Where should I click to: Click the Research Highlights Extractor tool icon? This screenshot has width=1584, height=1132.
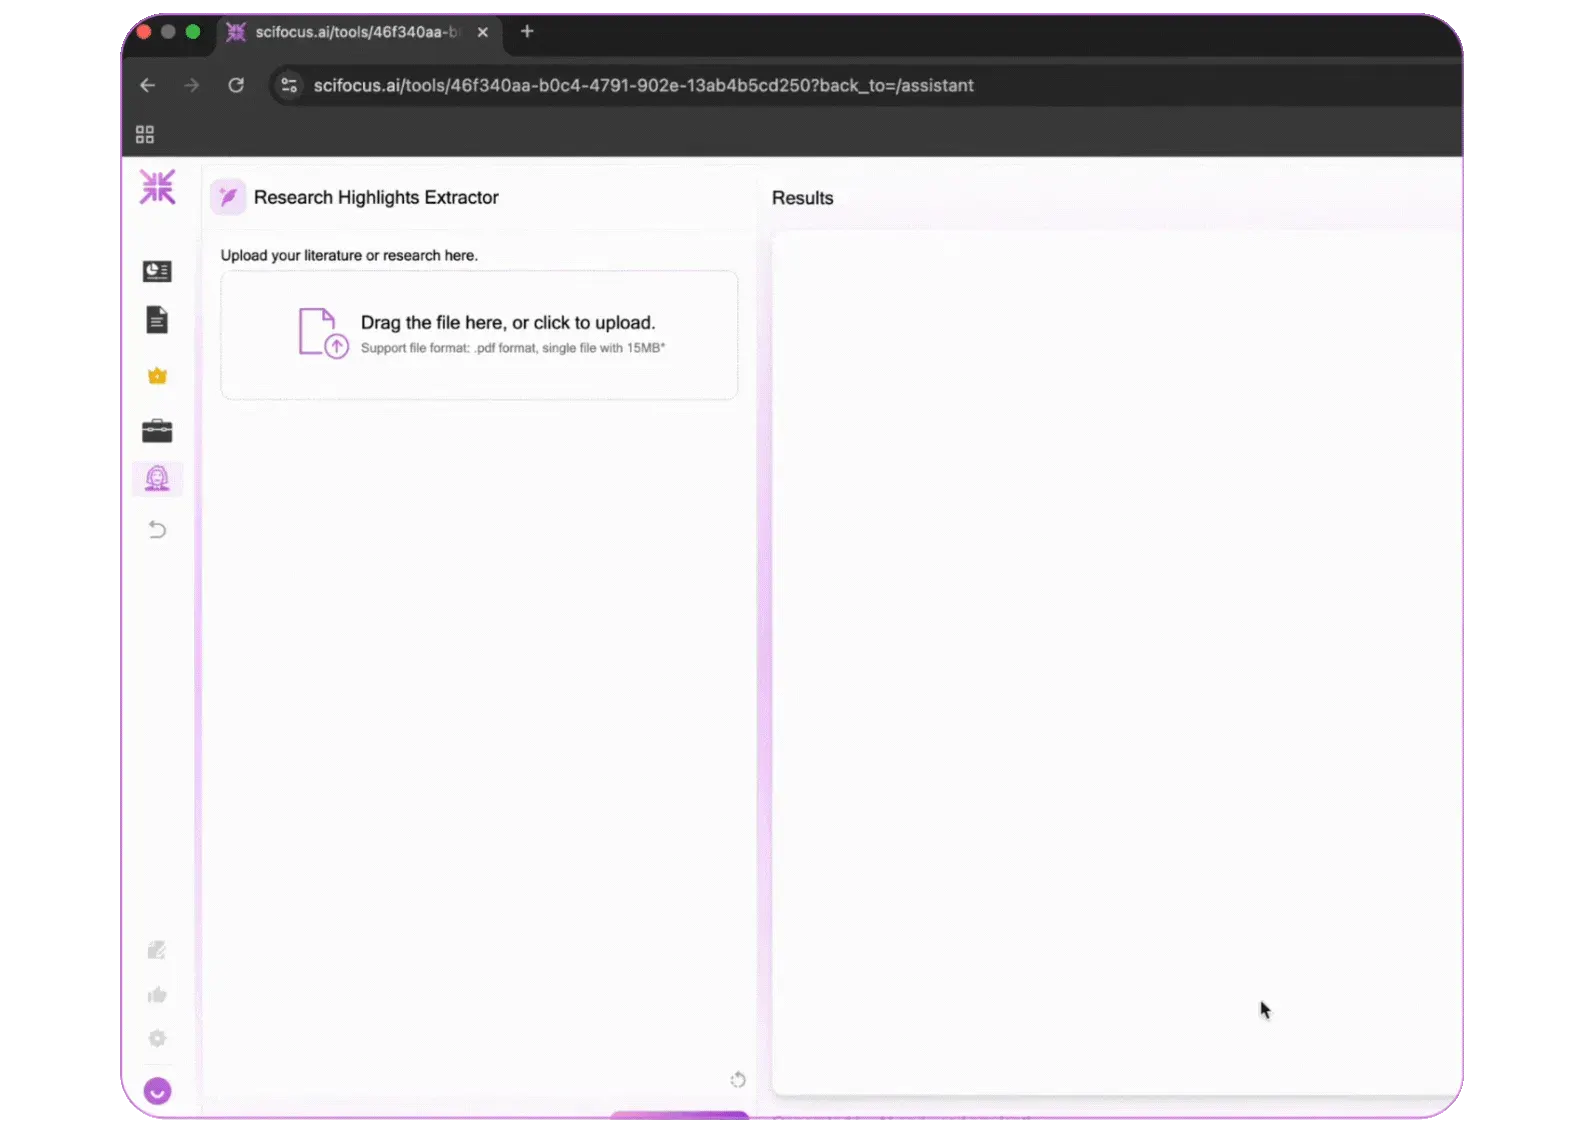(x=228, y=197)
